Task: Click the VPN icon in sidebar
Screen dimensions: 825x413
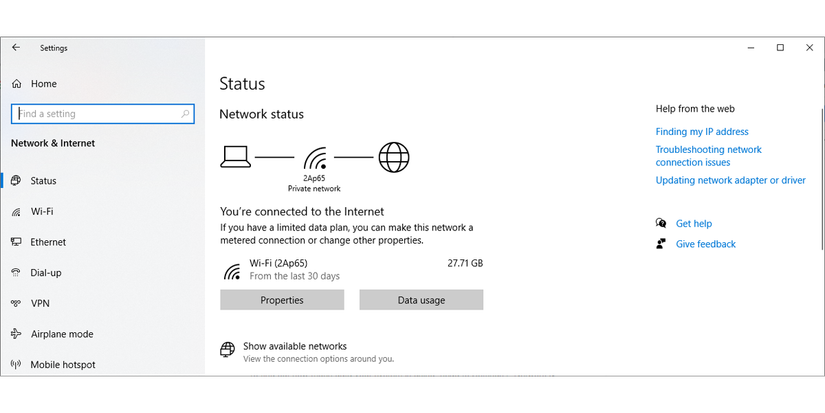Action: point(16,303)
